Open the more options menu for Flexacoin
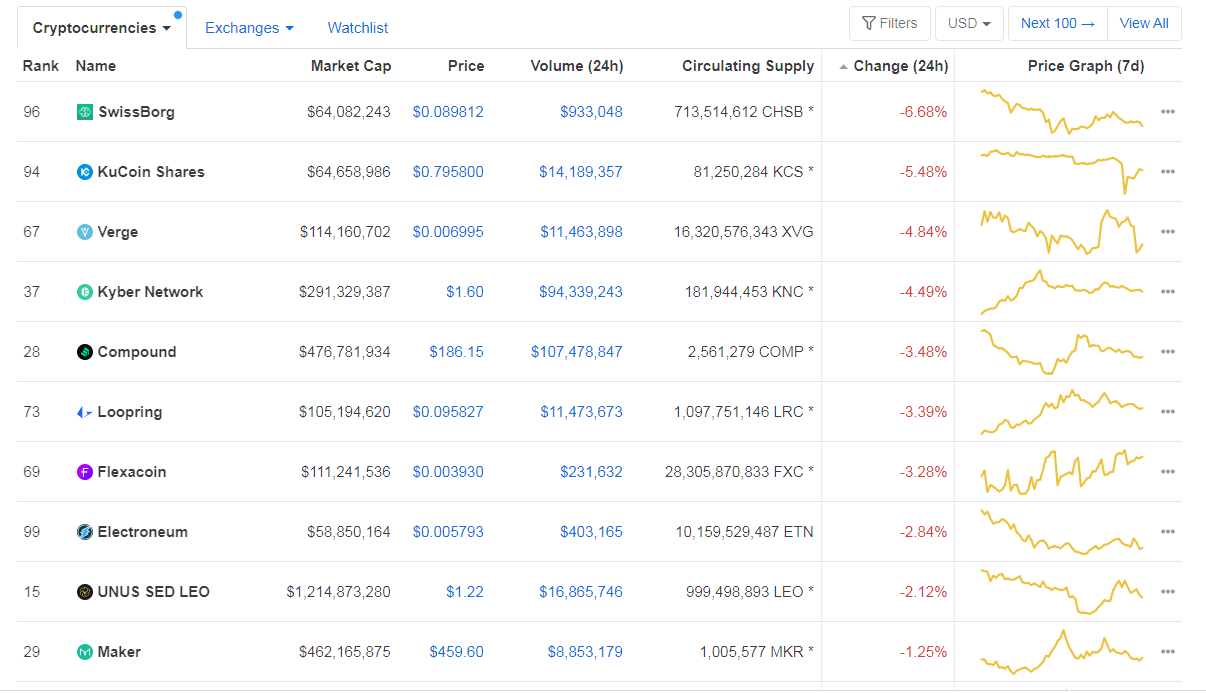 (x=1167, y=472)
